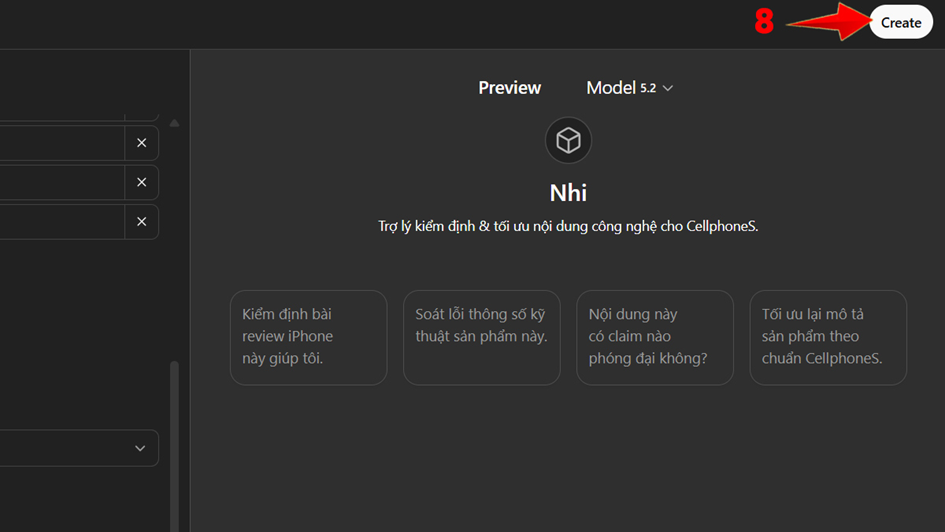945x532 pixels.
Task: Open the Model 5.2 dropdown
Action: [629, 88]
